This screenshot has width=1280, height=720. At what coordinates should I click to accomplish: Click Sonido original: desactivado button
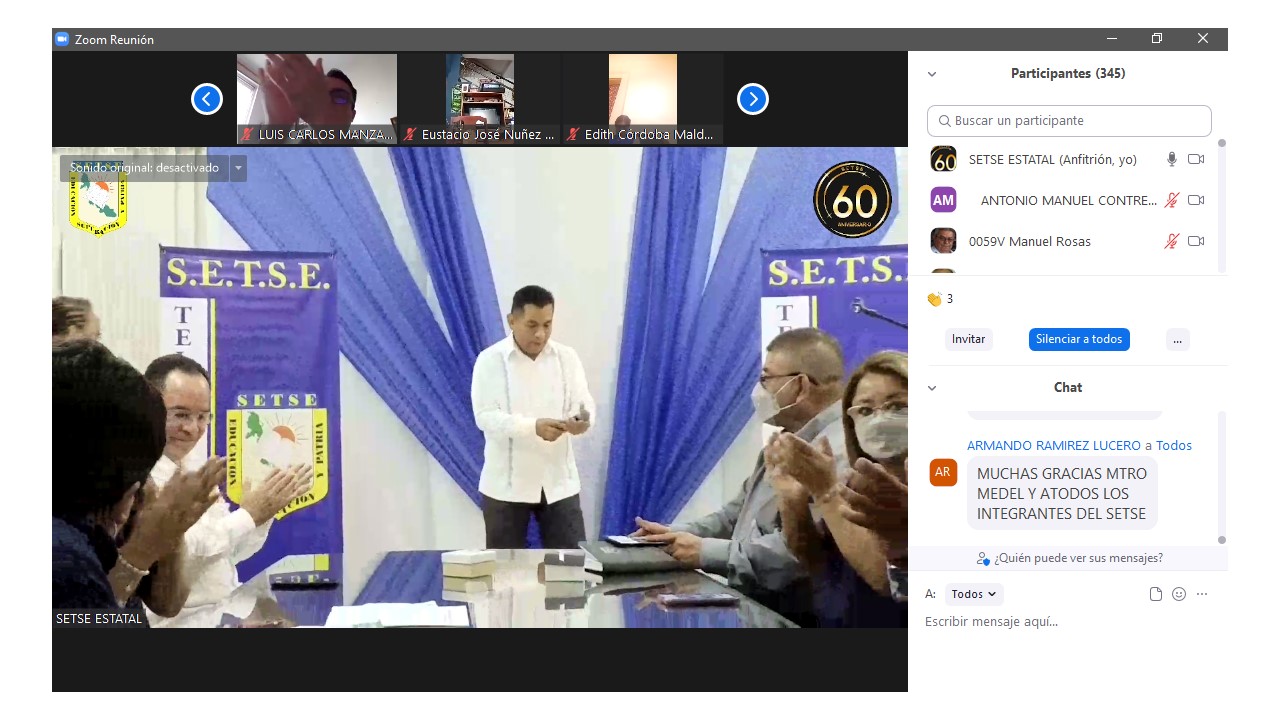pyautogui.click(x=144, y=168)
